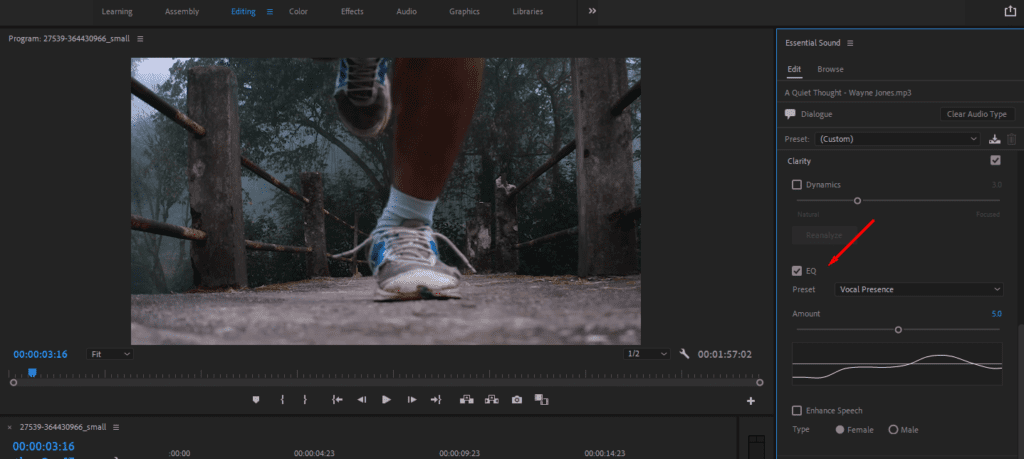Switch to the Effects workspace
Screen dimensions: 1024x459
pyautogui.click(x=353, y=12)
